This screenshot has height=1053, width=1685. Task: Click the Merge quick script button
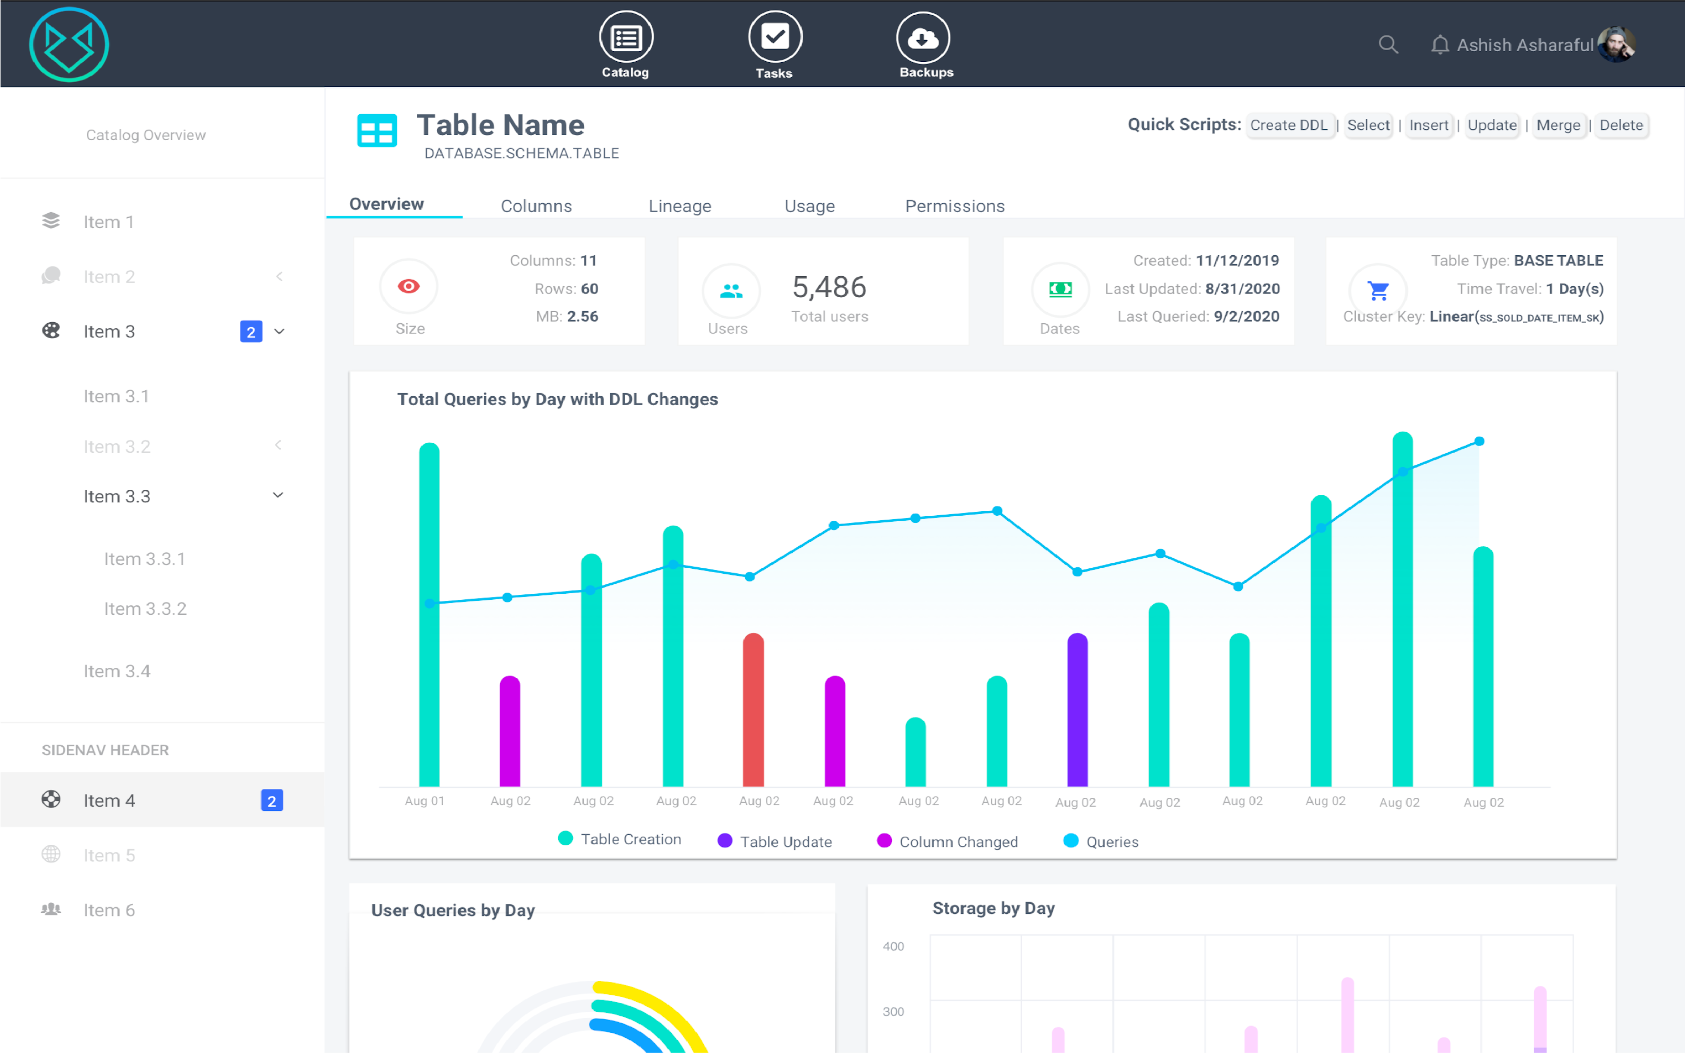click(x=1558, y=125)
